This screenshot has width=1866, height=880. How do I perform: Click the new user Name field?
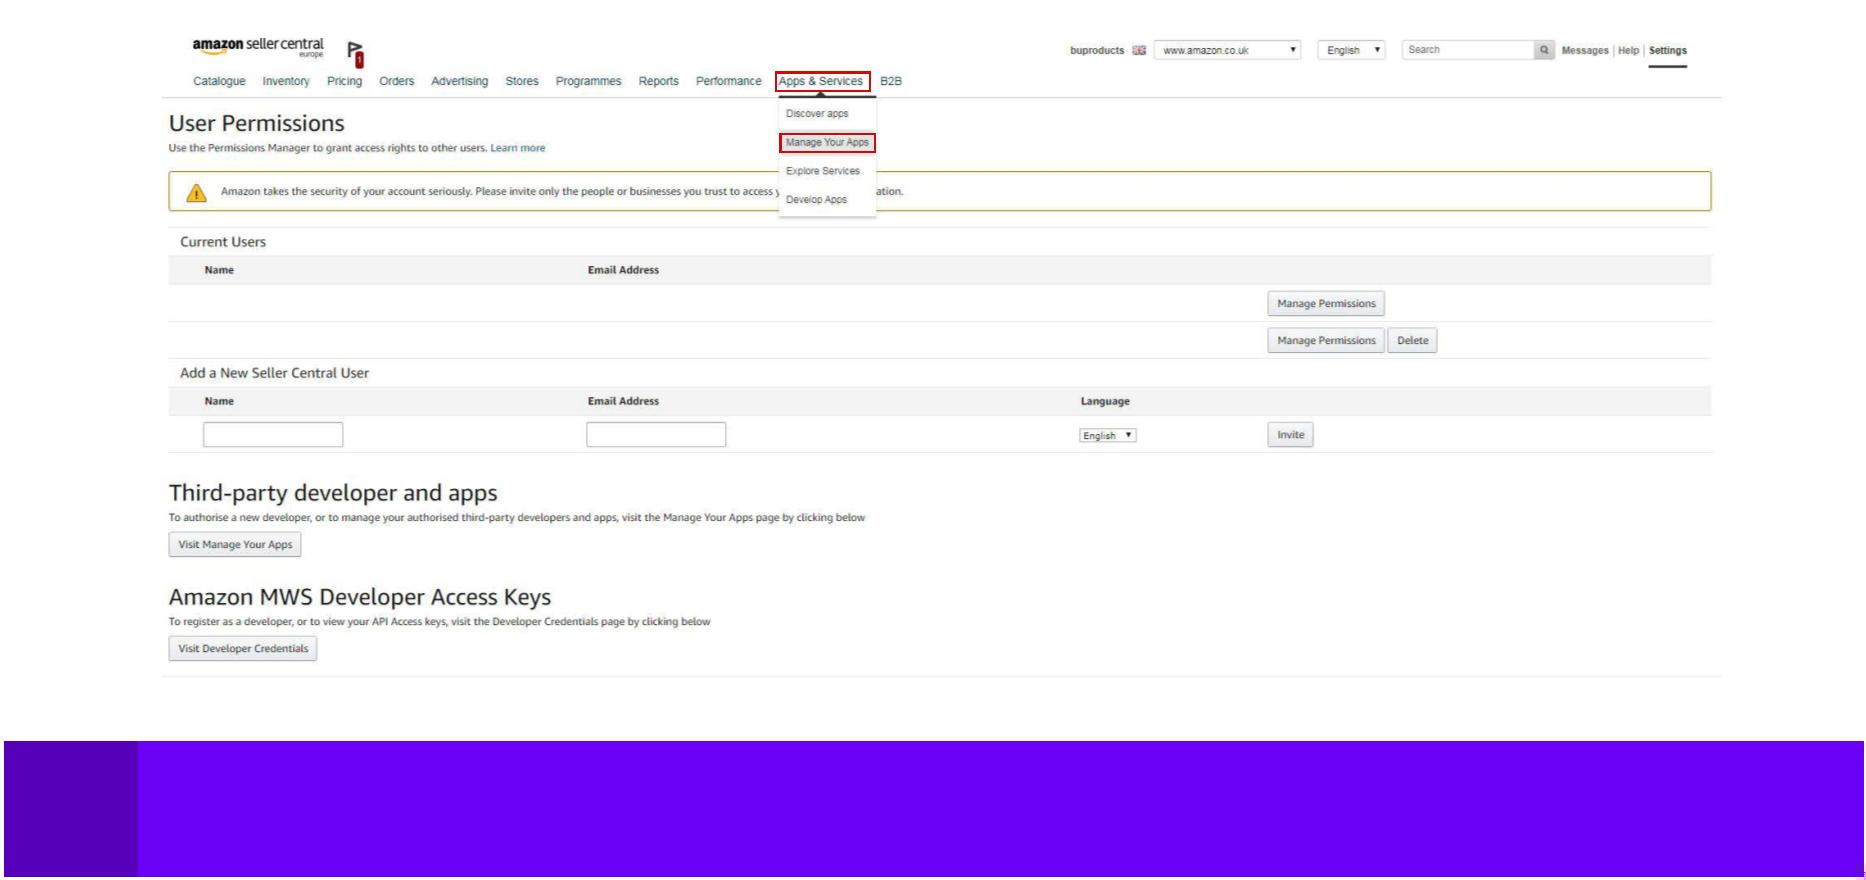pos(273,435)
